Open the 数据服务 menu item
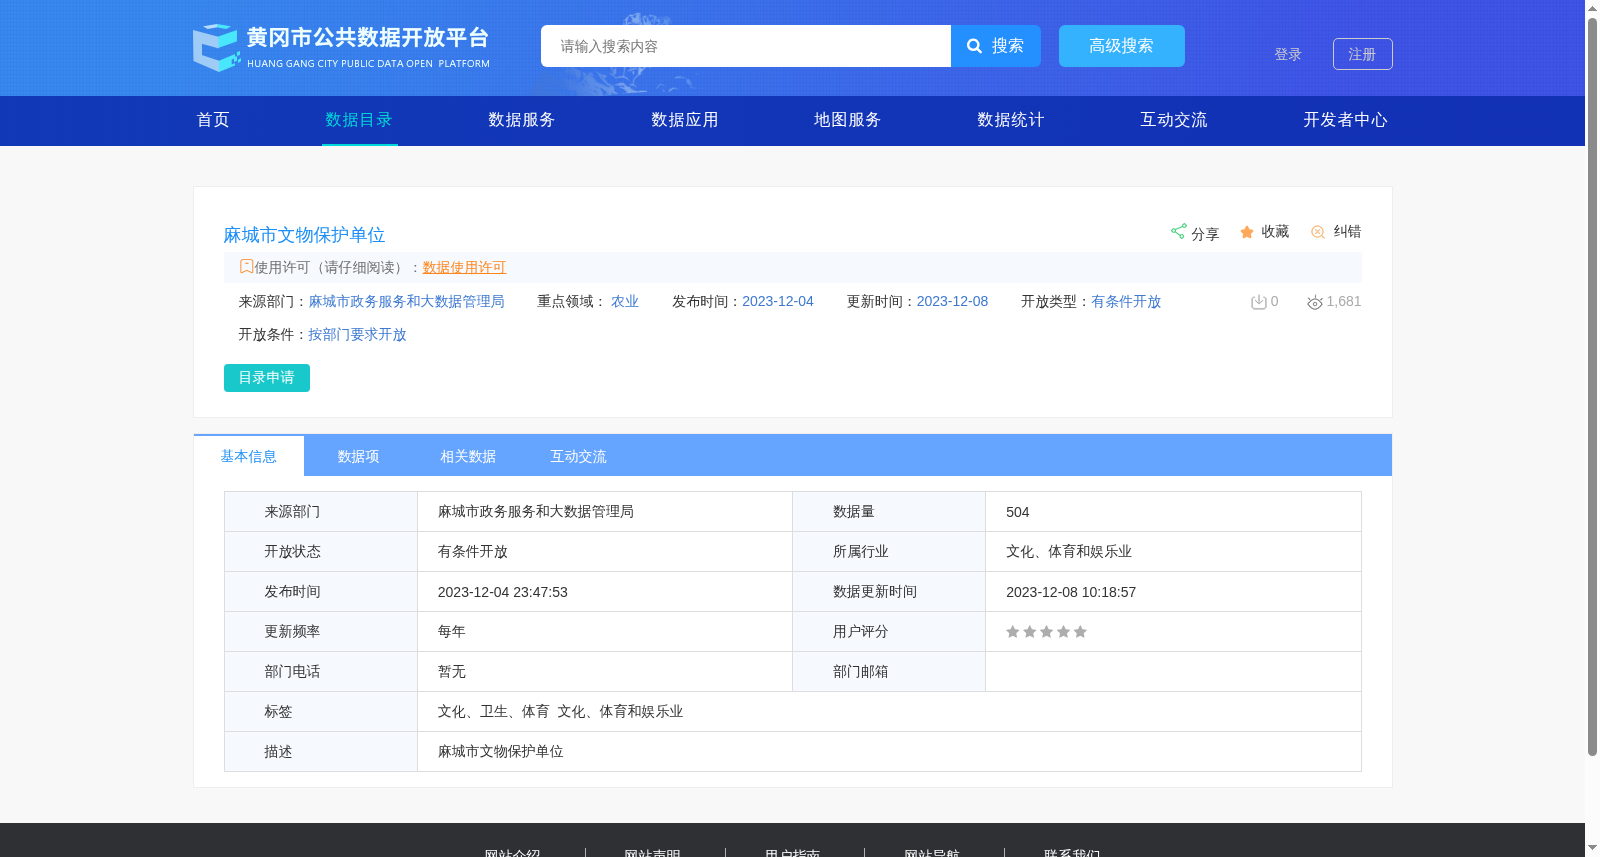 click(x=522, y=120)
